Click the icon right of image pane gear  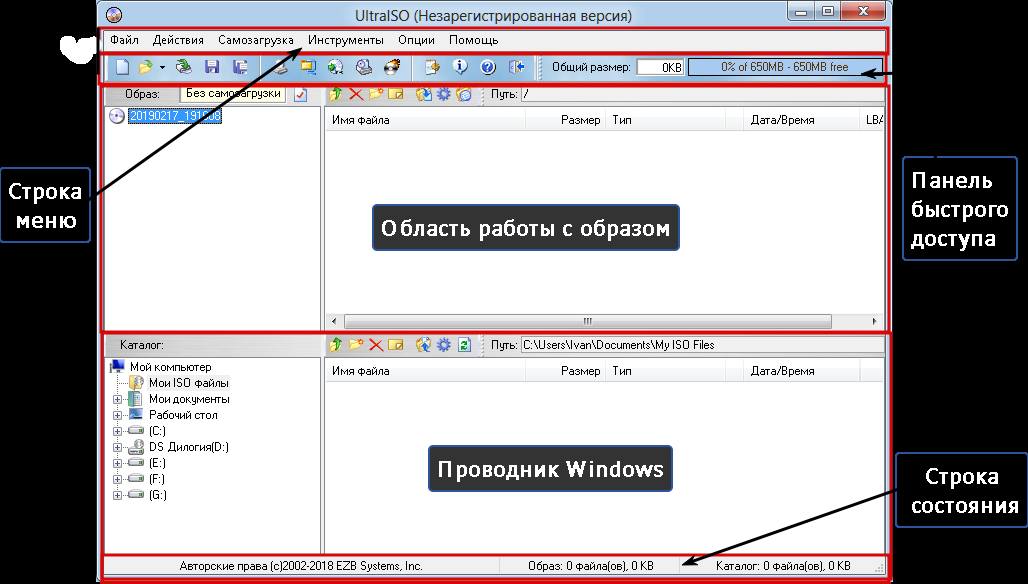pos(464,94)
